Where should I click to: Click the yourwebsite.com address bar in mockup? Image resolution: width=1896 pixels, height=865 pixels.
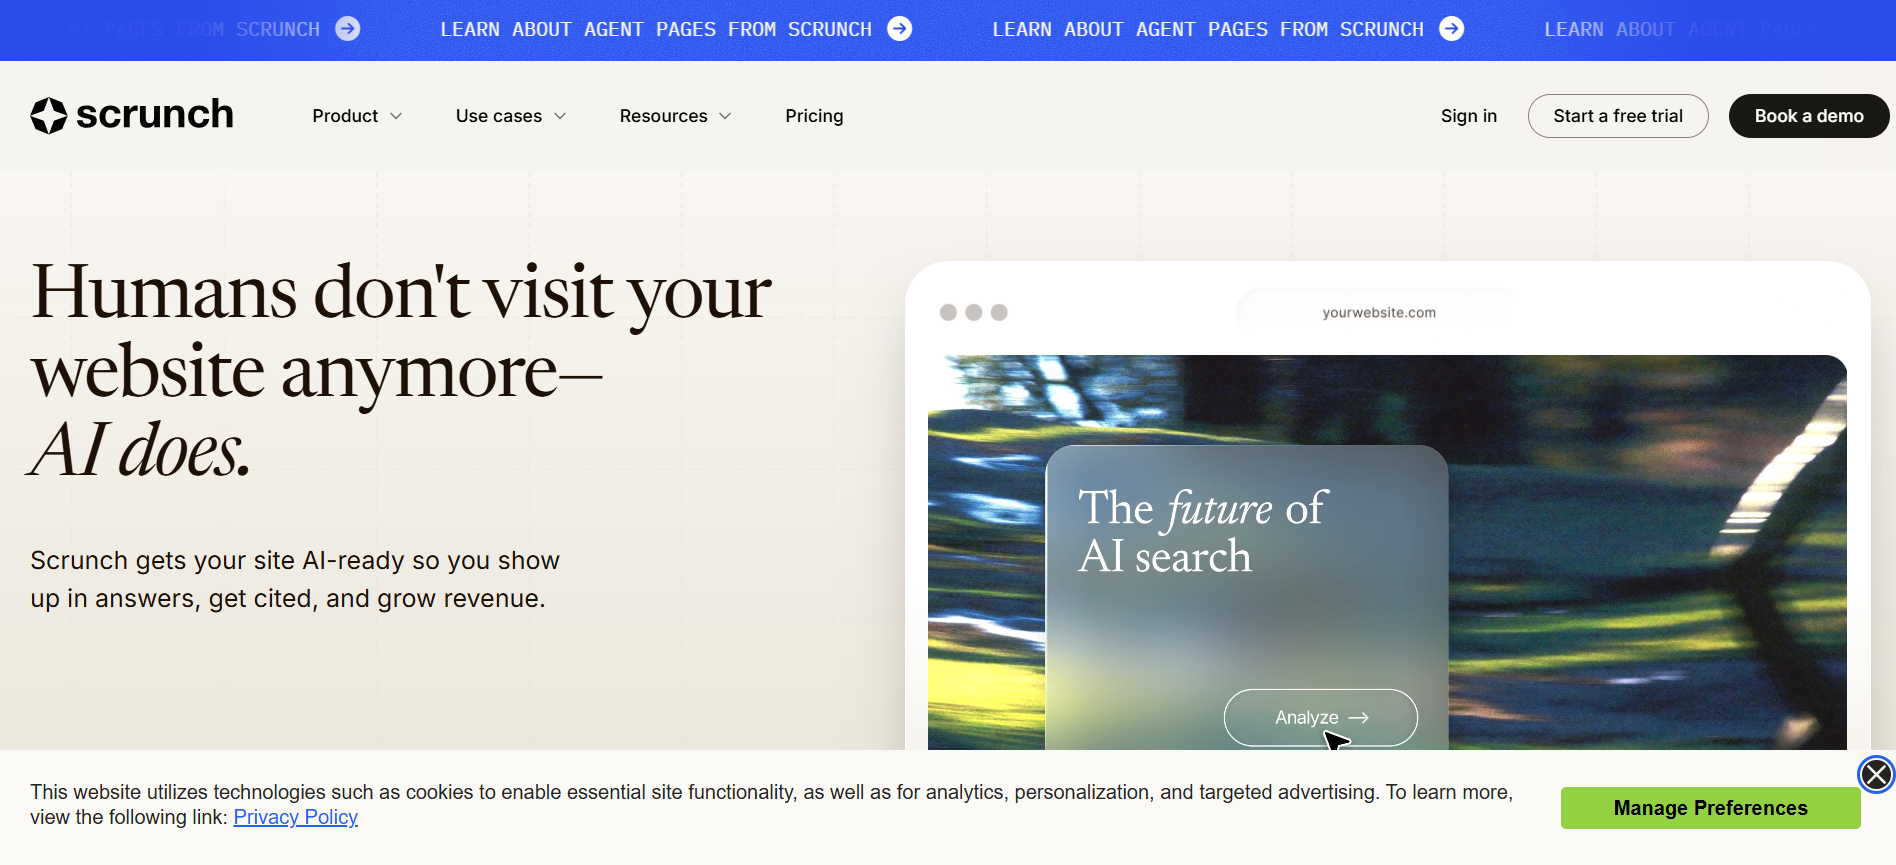[x=1378, y=312]
